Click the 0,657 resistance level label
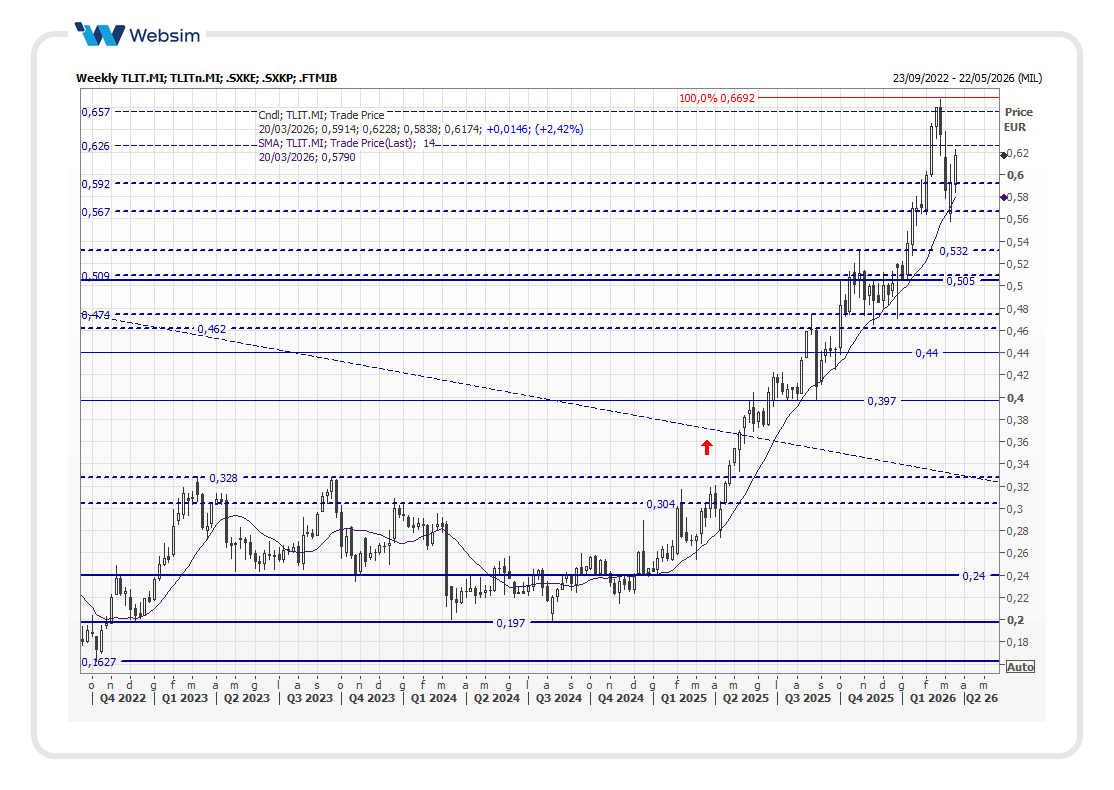1114x790 pixels. coord(95,112)
